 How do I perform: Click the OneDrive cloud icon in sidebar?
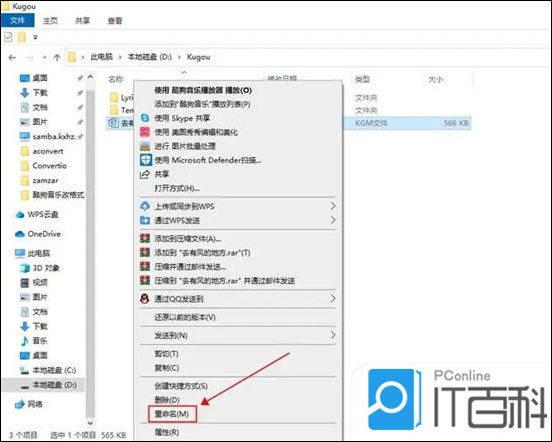20,234
